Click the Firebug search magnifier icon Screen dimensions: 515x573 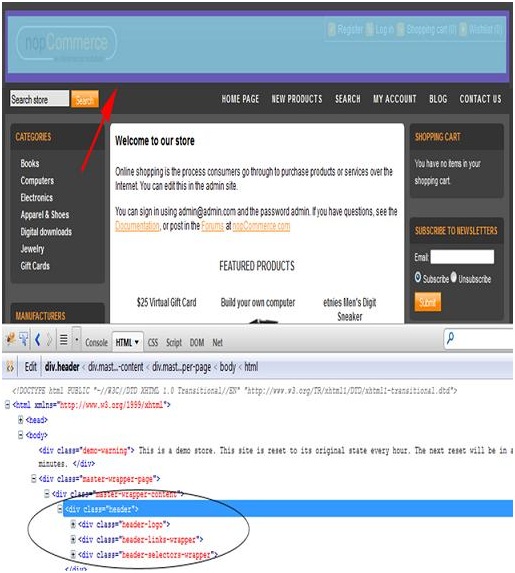[451, 338]
